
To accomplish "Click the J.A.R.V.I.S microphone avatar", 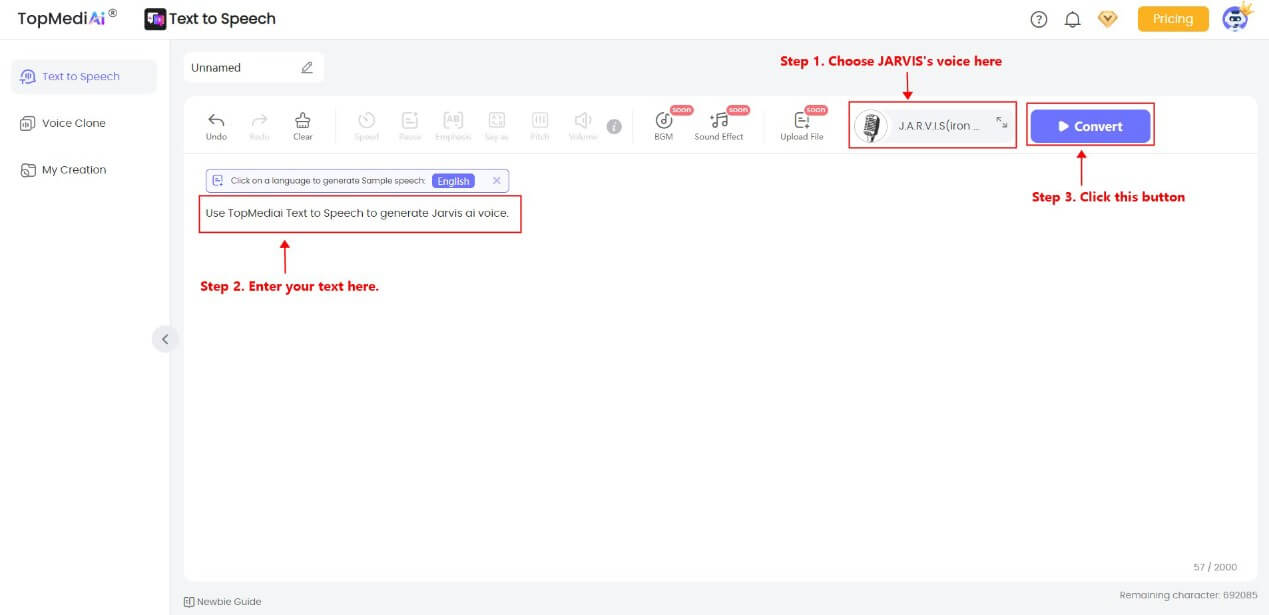I will point(872,127).
